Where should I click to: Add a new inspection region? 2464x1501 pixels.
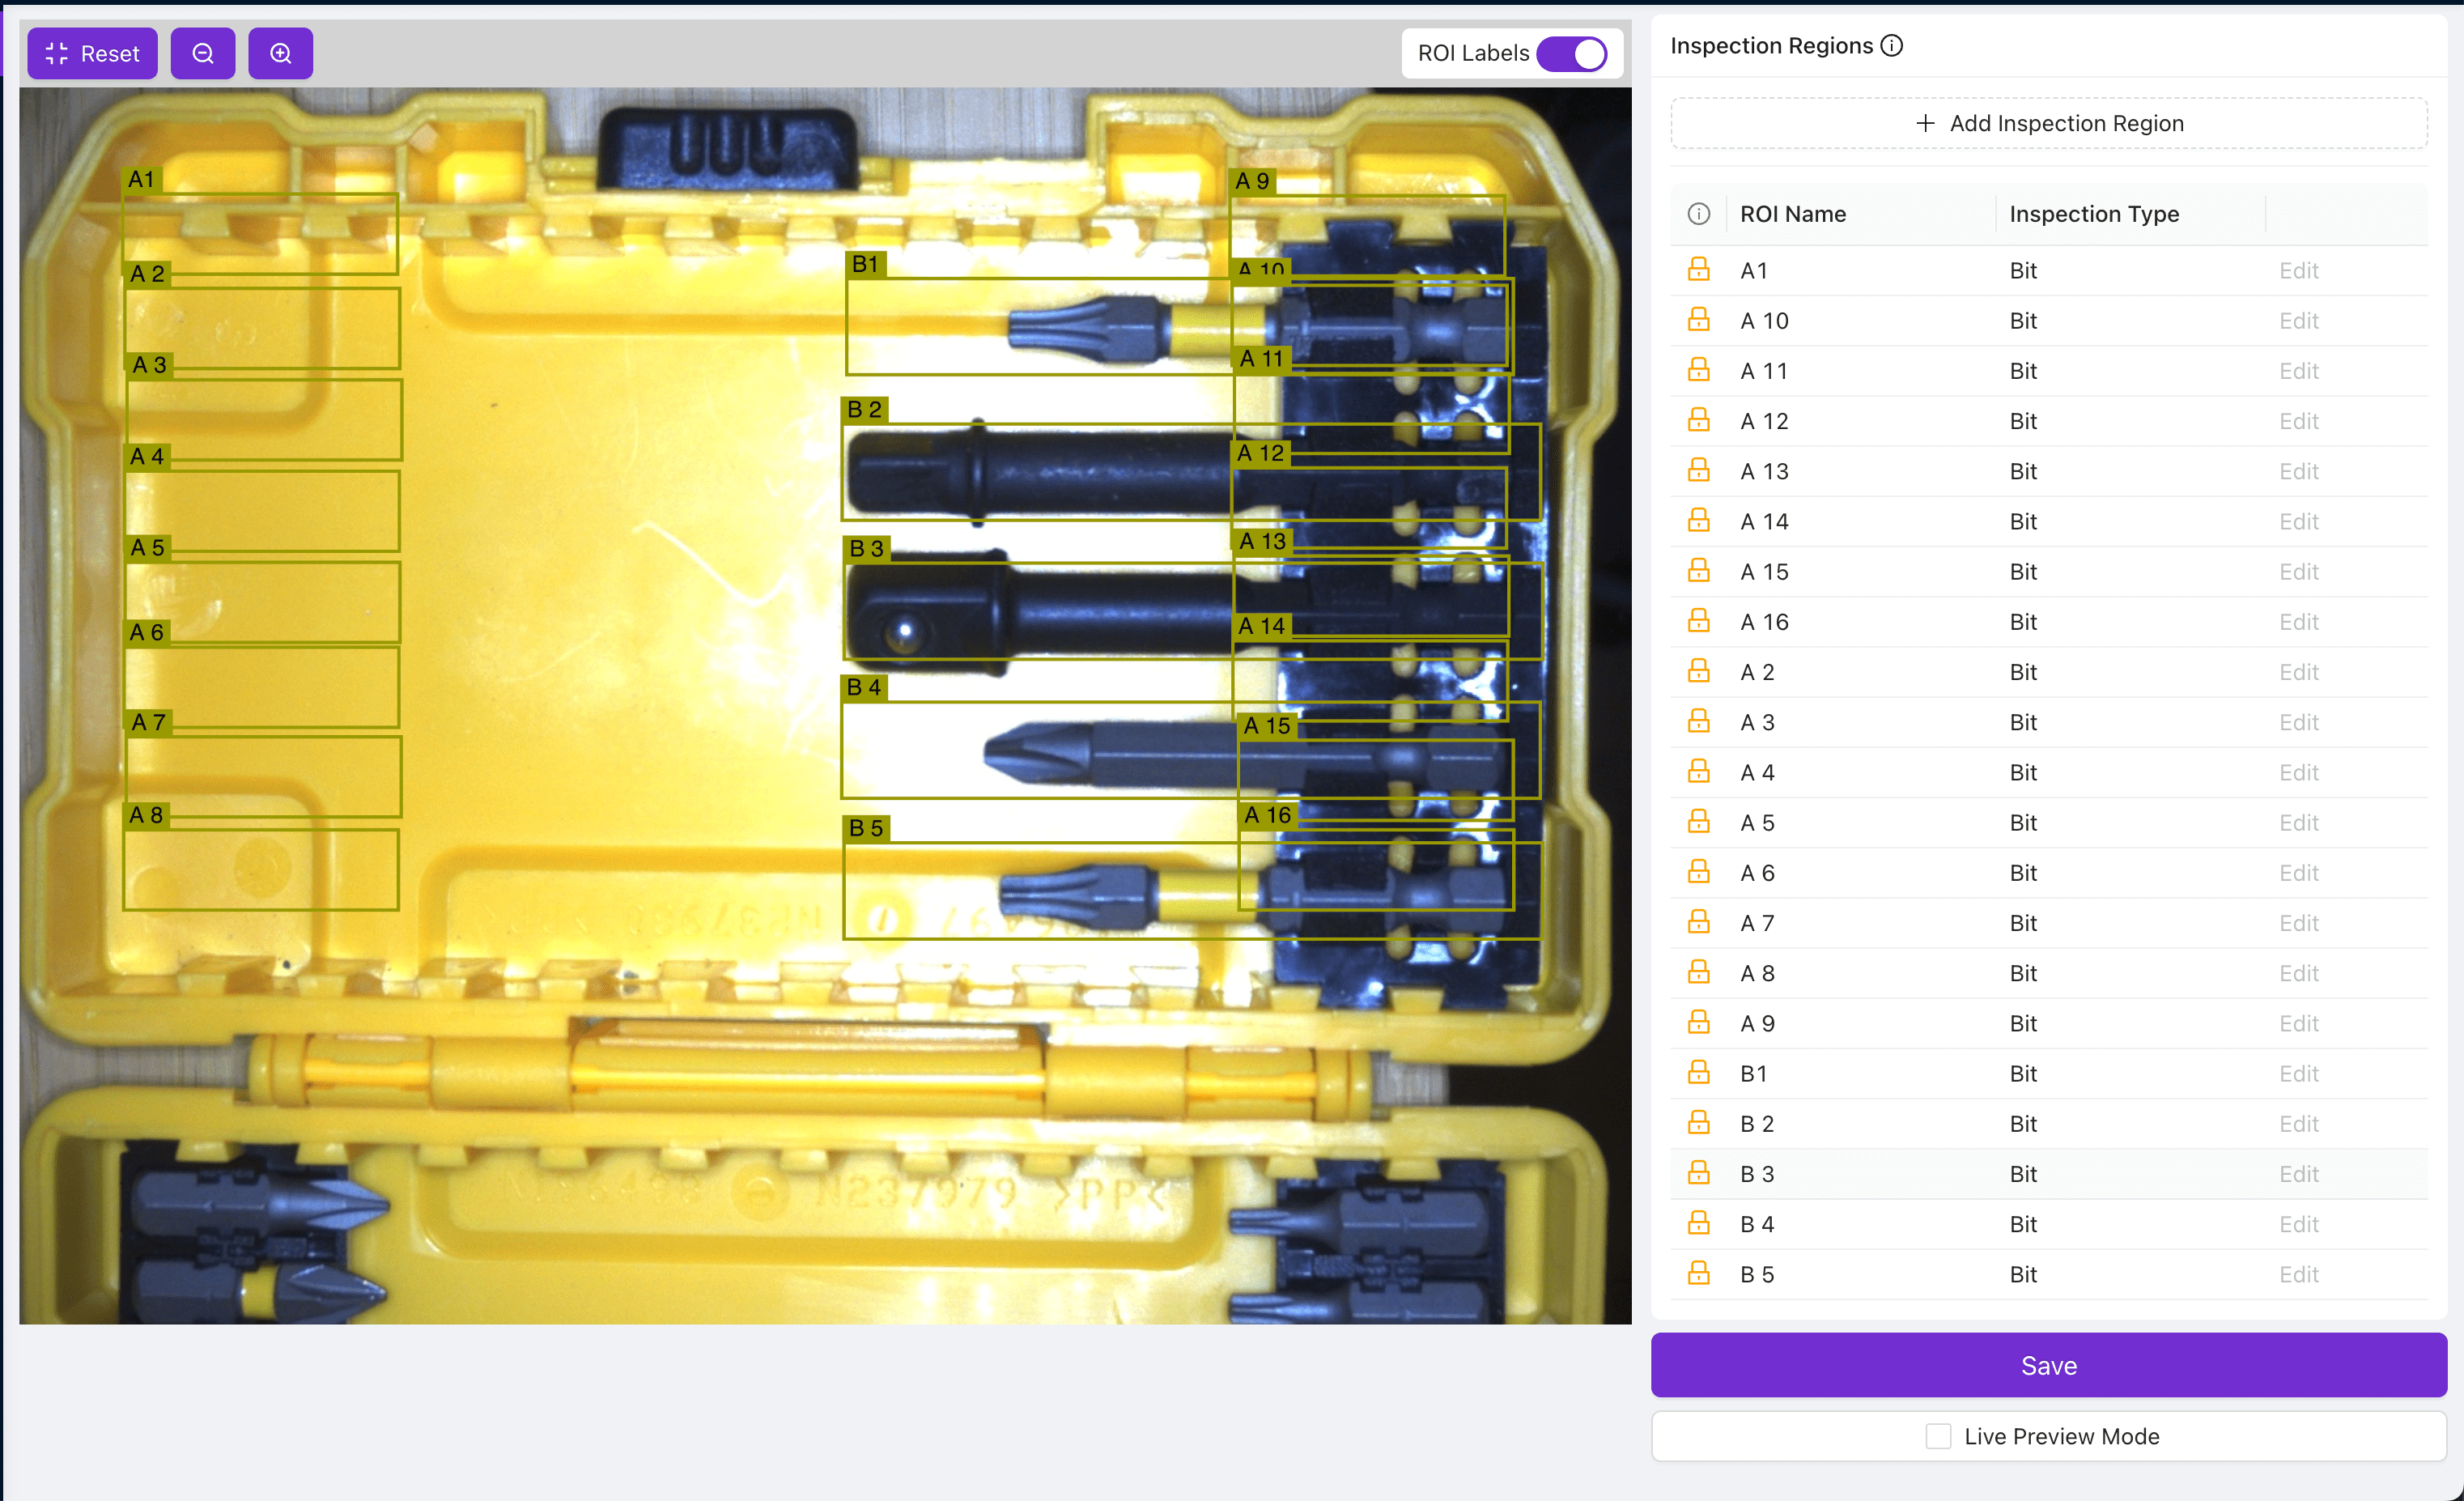click(x=2048, y=123)
